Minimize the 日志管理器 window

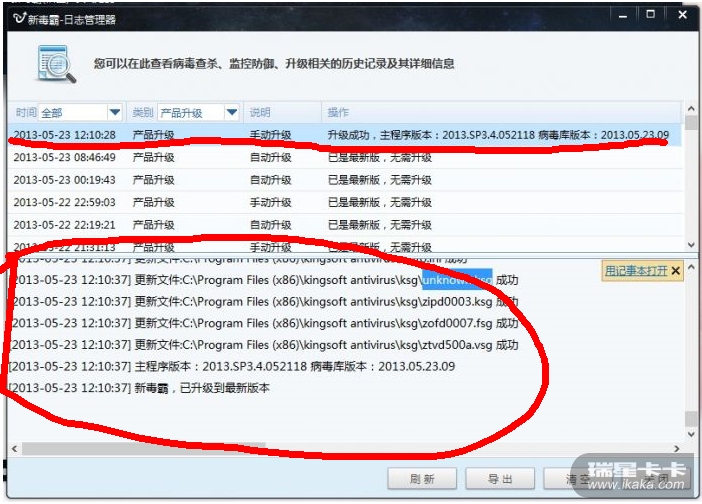[623, 16]
